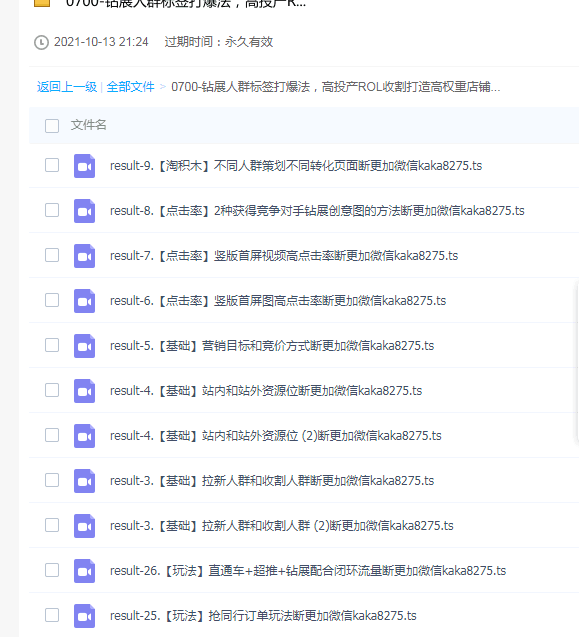Check the box for result-6 file
579x637 pixels.
(x=52, y=300)
